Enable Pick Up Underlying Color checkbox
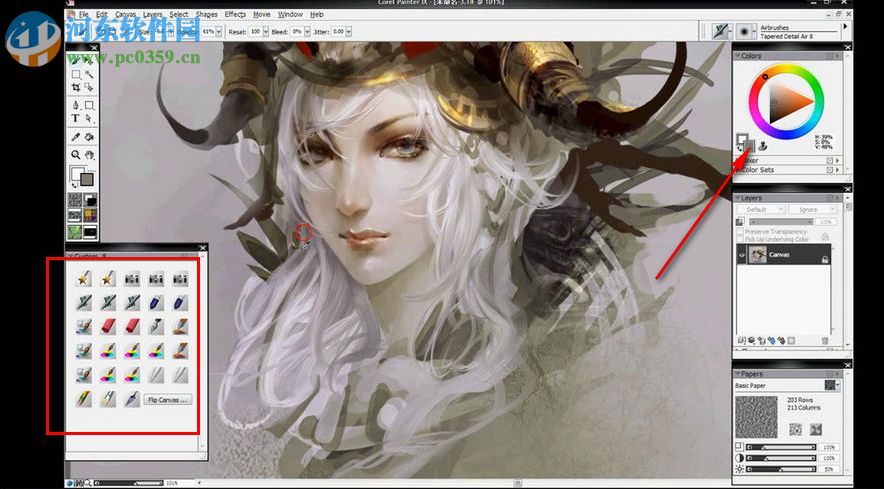Screen dimensions: 884x489 [739, 239]
